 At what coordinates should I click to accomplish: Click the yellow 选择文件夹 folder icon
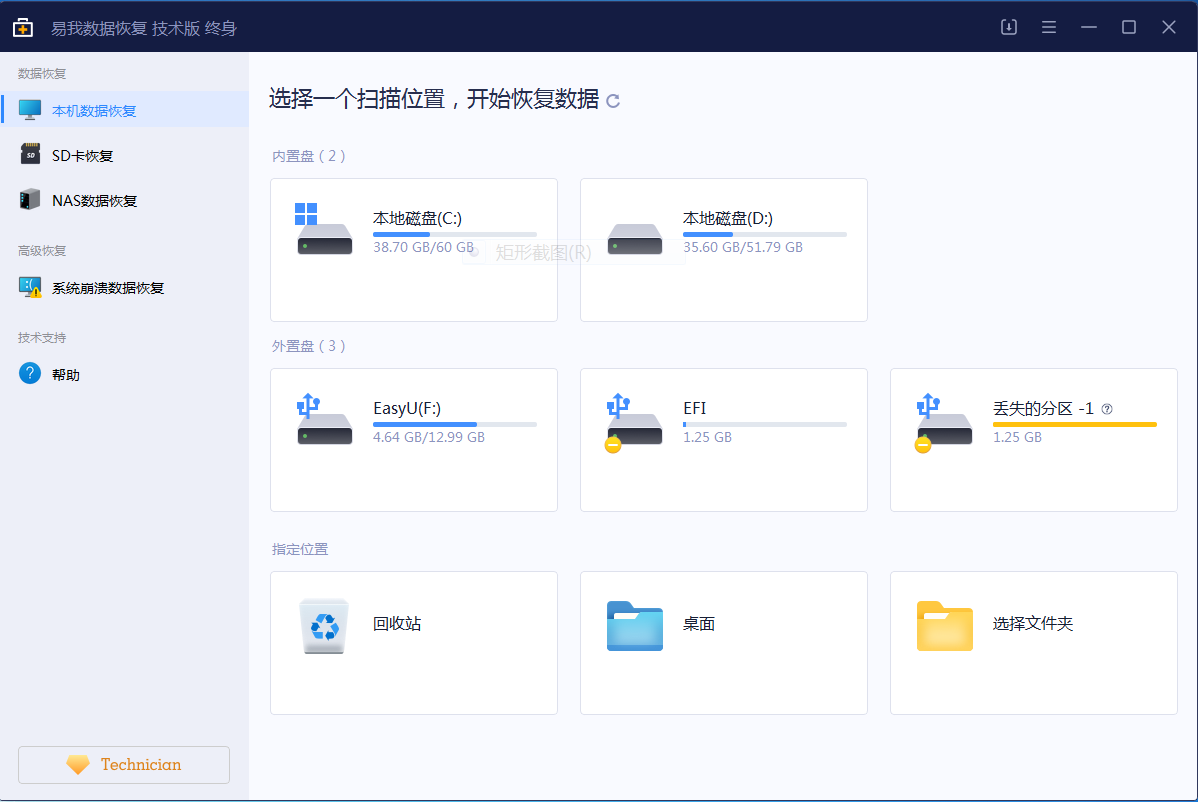[x=945, y=626]
